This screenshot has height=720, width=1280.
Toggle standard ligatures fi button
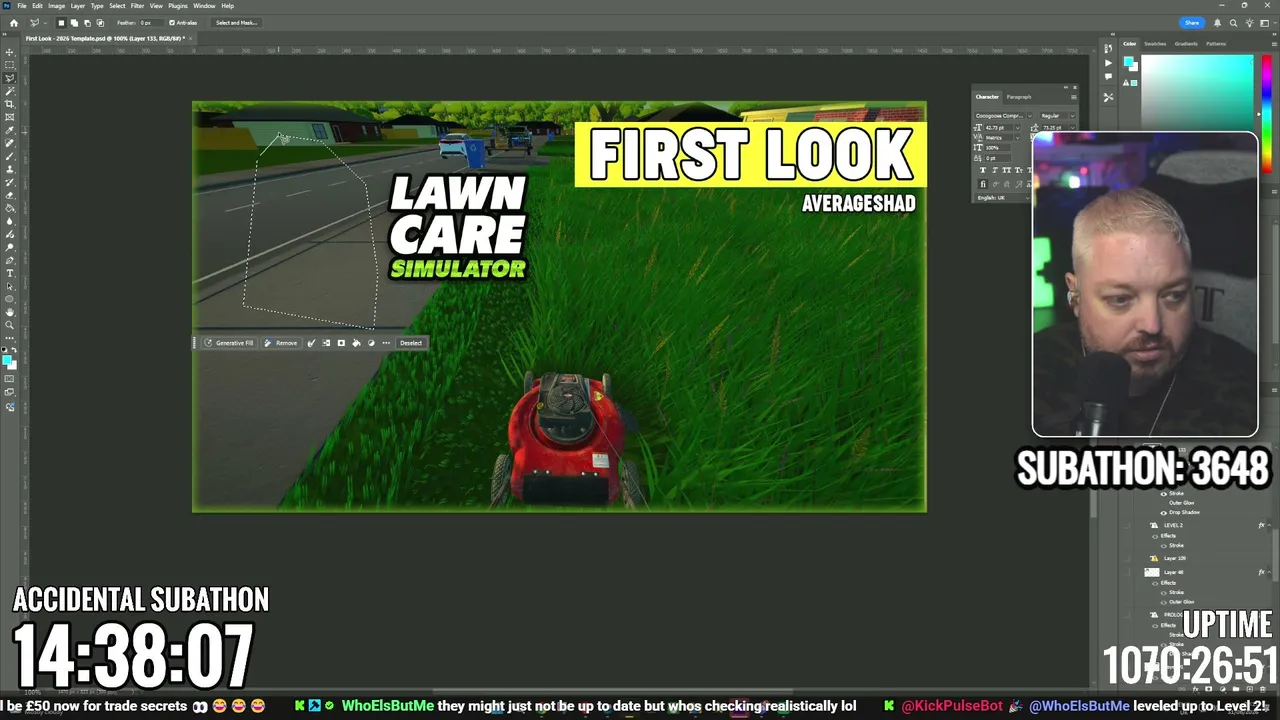[983, 184]
